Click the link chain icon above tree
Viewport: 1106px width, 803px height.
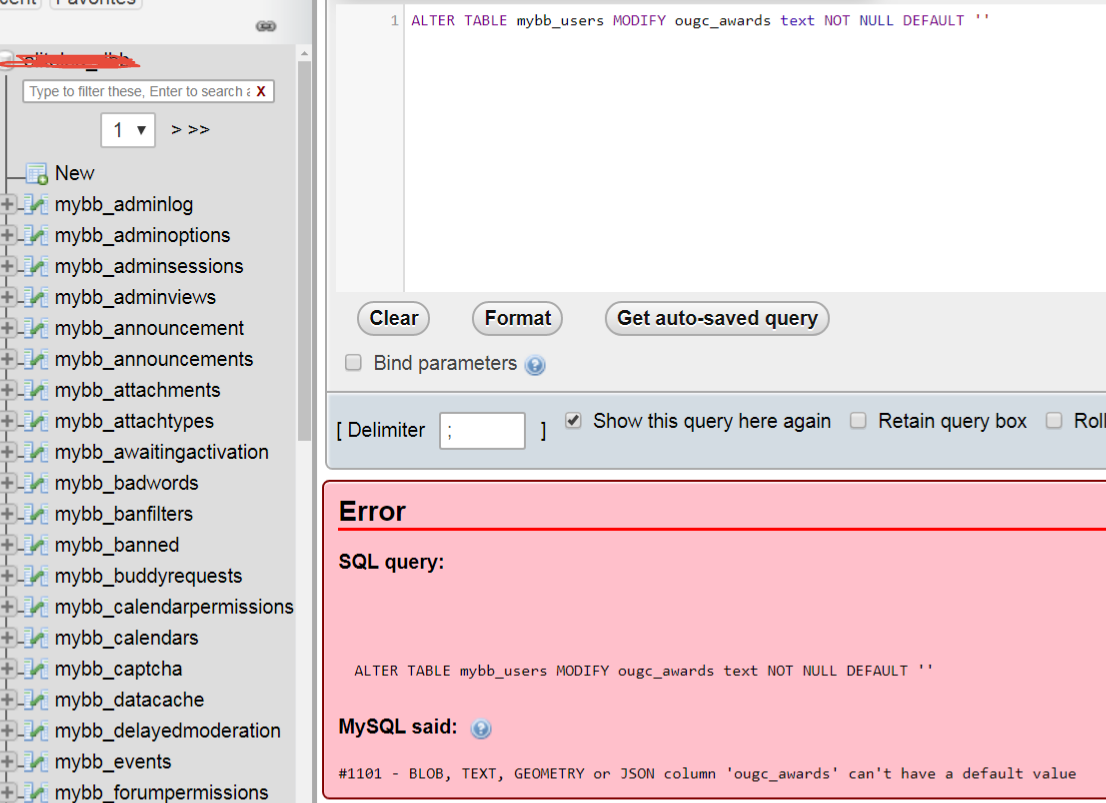(x=265, y=26)
